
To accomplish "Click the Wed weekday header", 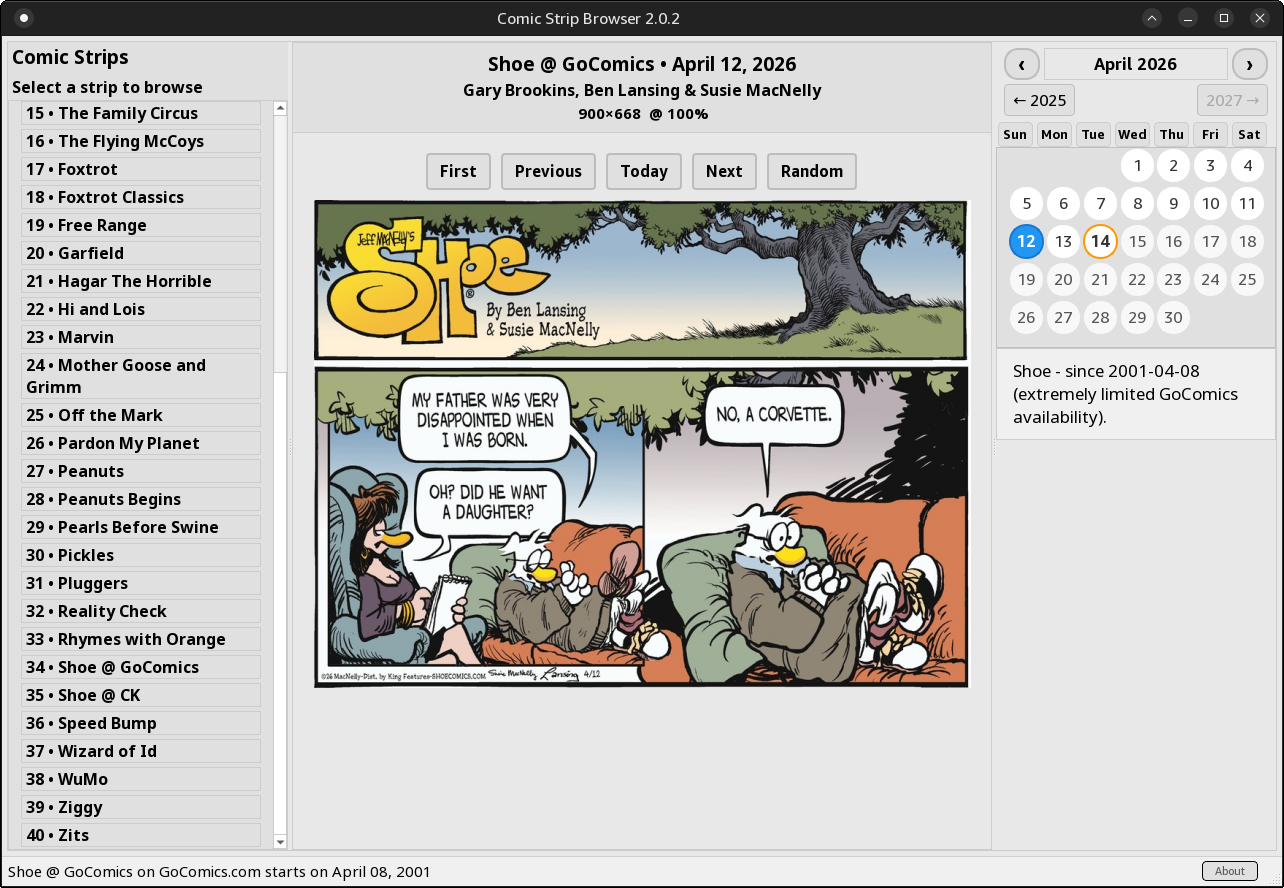I will (1132, 134).
